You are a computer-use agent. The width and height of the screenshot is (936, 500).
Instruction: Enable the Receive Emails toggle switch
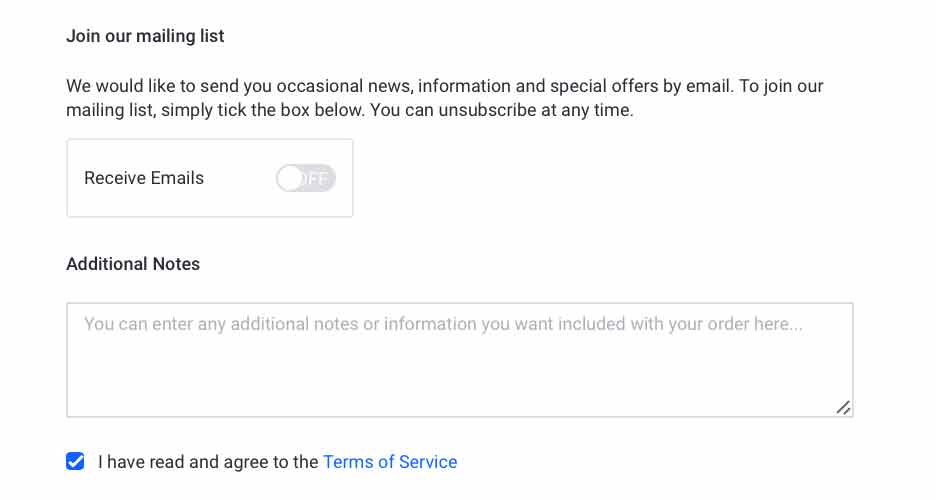click(x=305, y=178)
